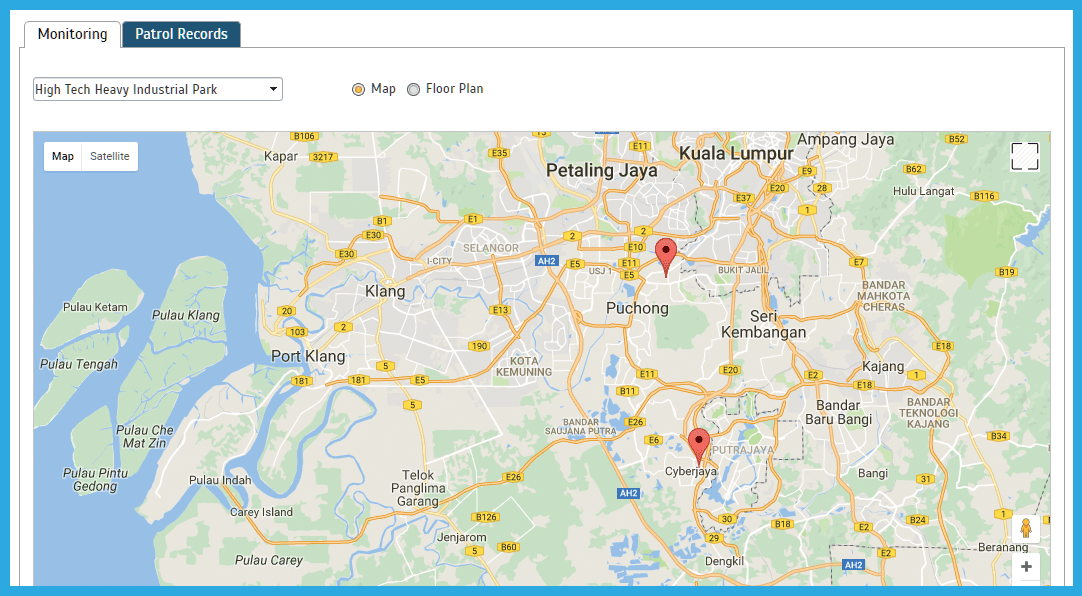Click the Bangi map label
This screenshot has width=1082, height=596.
[x=873, y=473]
